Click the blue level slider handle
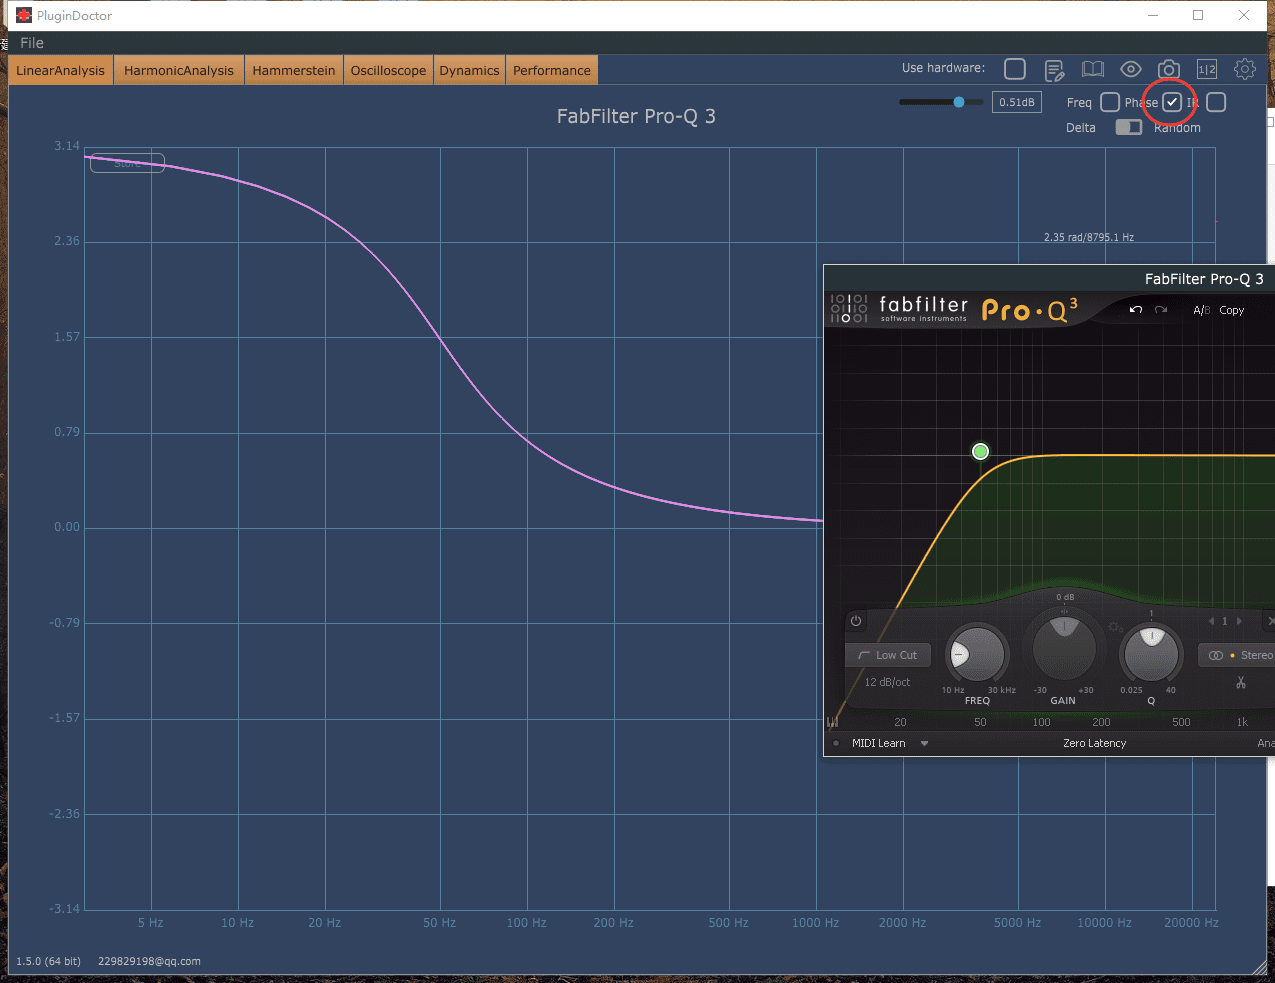The height and width of the screenshot is (983, 1275). tap(959, 102)
